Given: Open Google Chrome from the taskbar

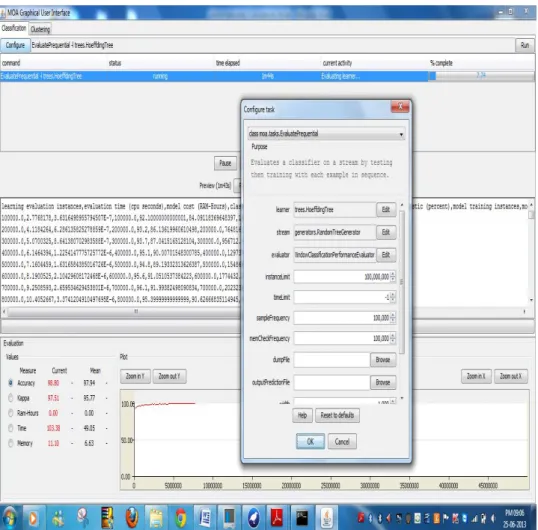Looking at the screenshot, I should pyautogui.click(x=180, y=518).
